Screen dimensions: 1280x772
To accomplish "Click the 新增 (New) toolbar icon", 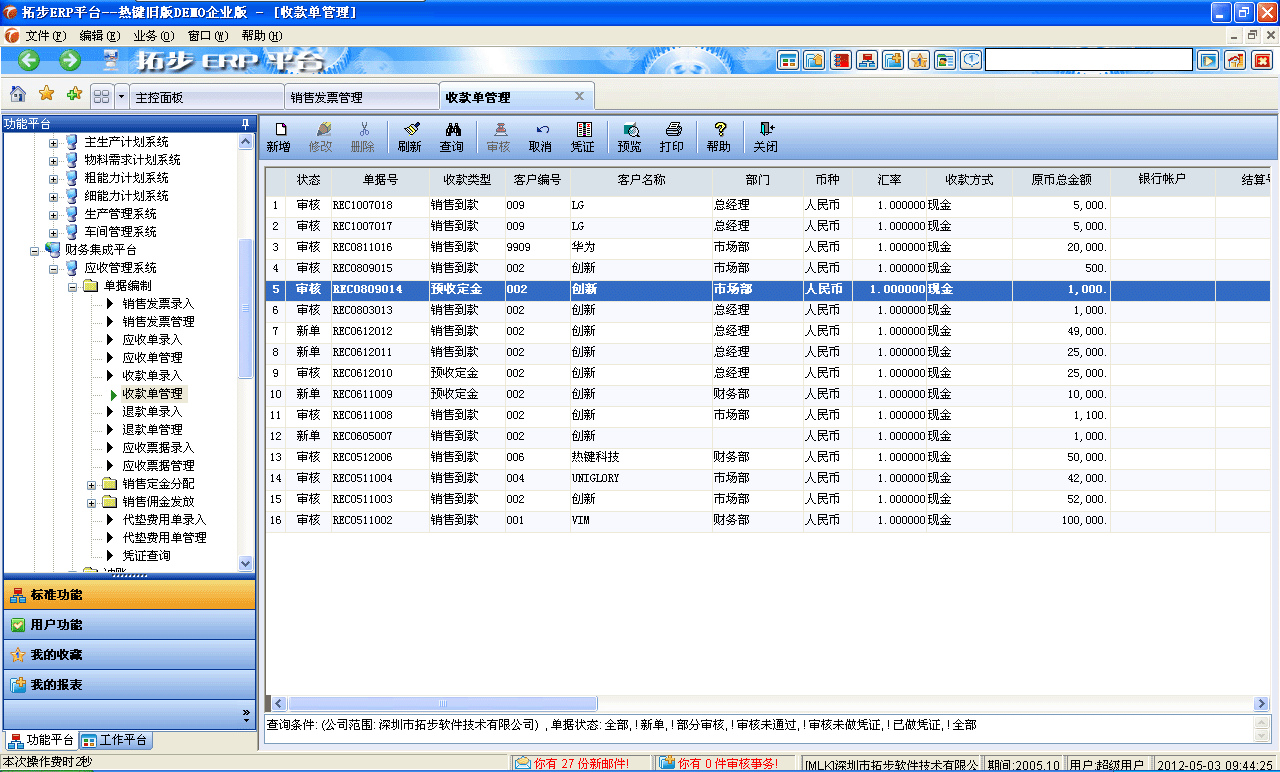I will point(281,137).
